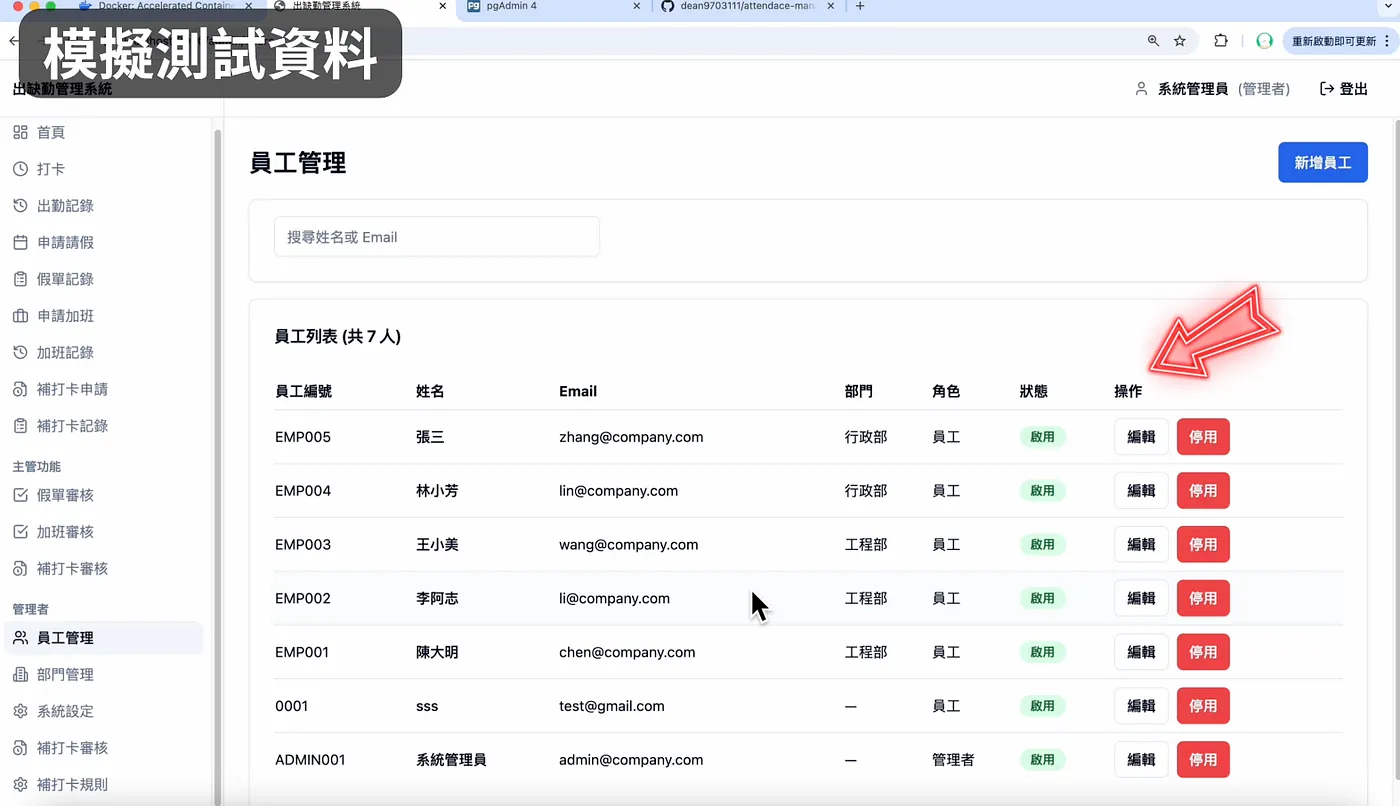1400x806 pixels.
Task: Edit employee 陳大明
Action: (1141, 652)
